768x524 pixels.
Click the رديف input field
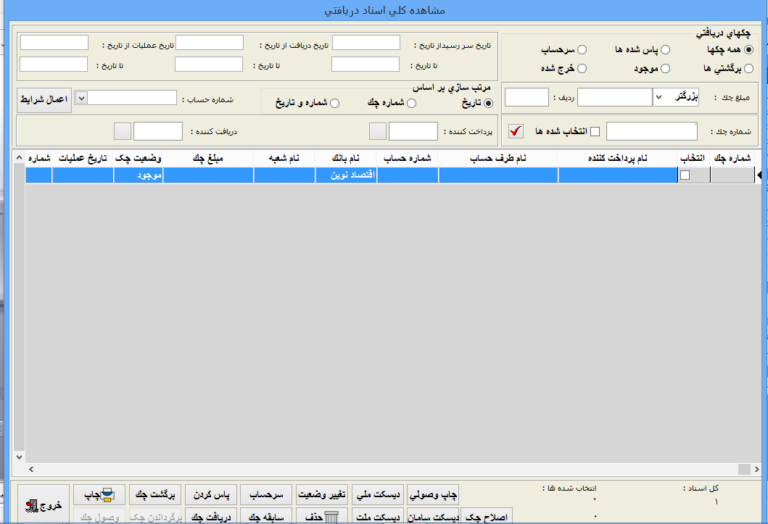tap(527, 97)
